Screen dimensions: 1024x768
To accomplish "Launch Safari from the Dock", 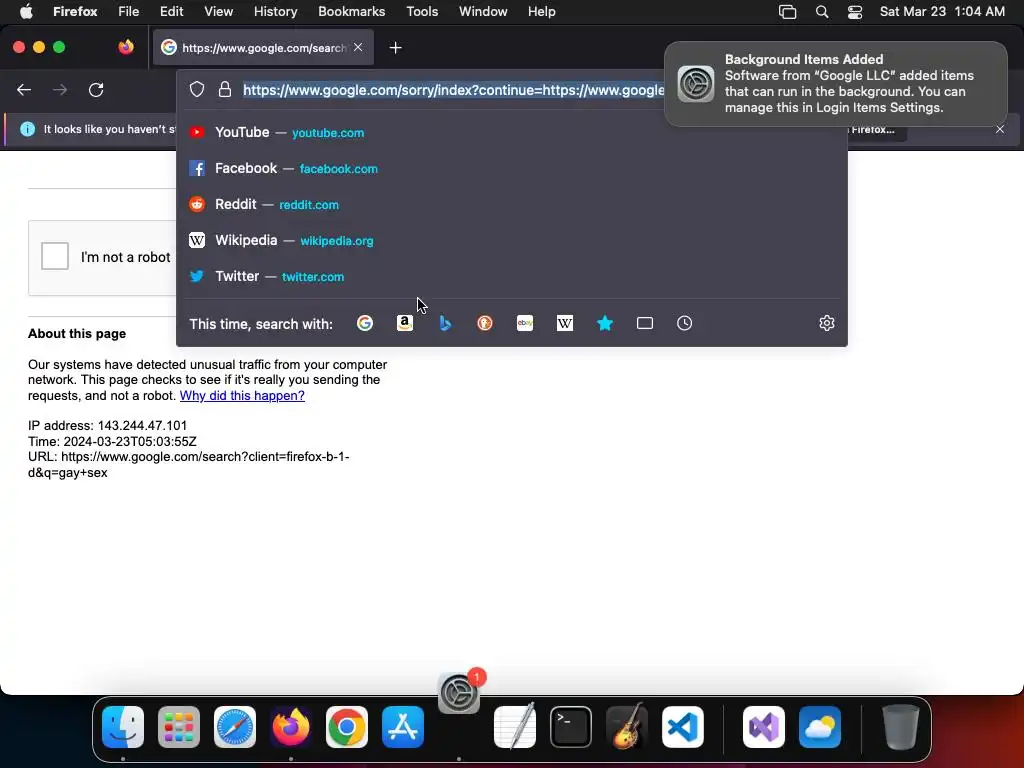I will coord(235,727).
